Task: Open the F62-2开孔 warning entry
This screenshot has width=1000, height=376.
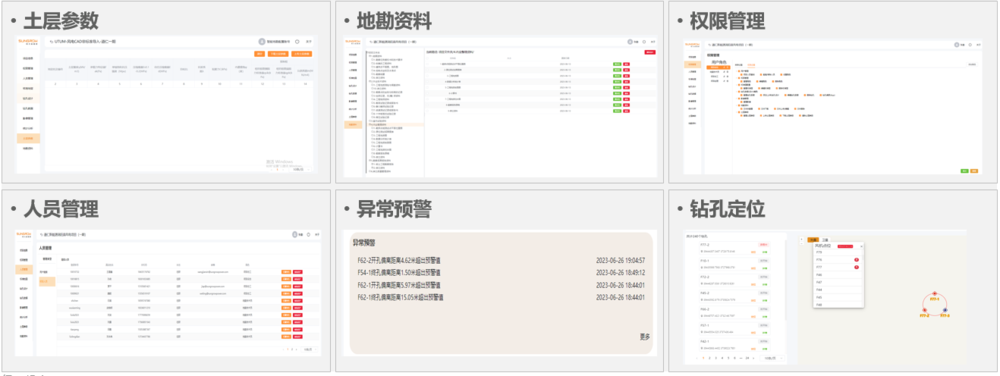Action: (x=502, y=261)
